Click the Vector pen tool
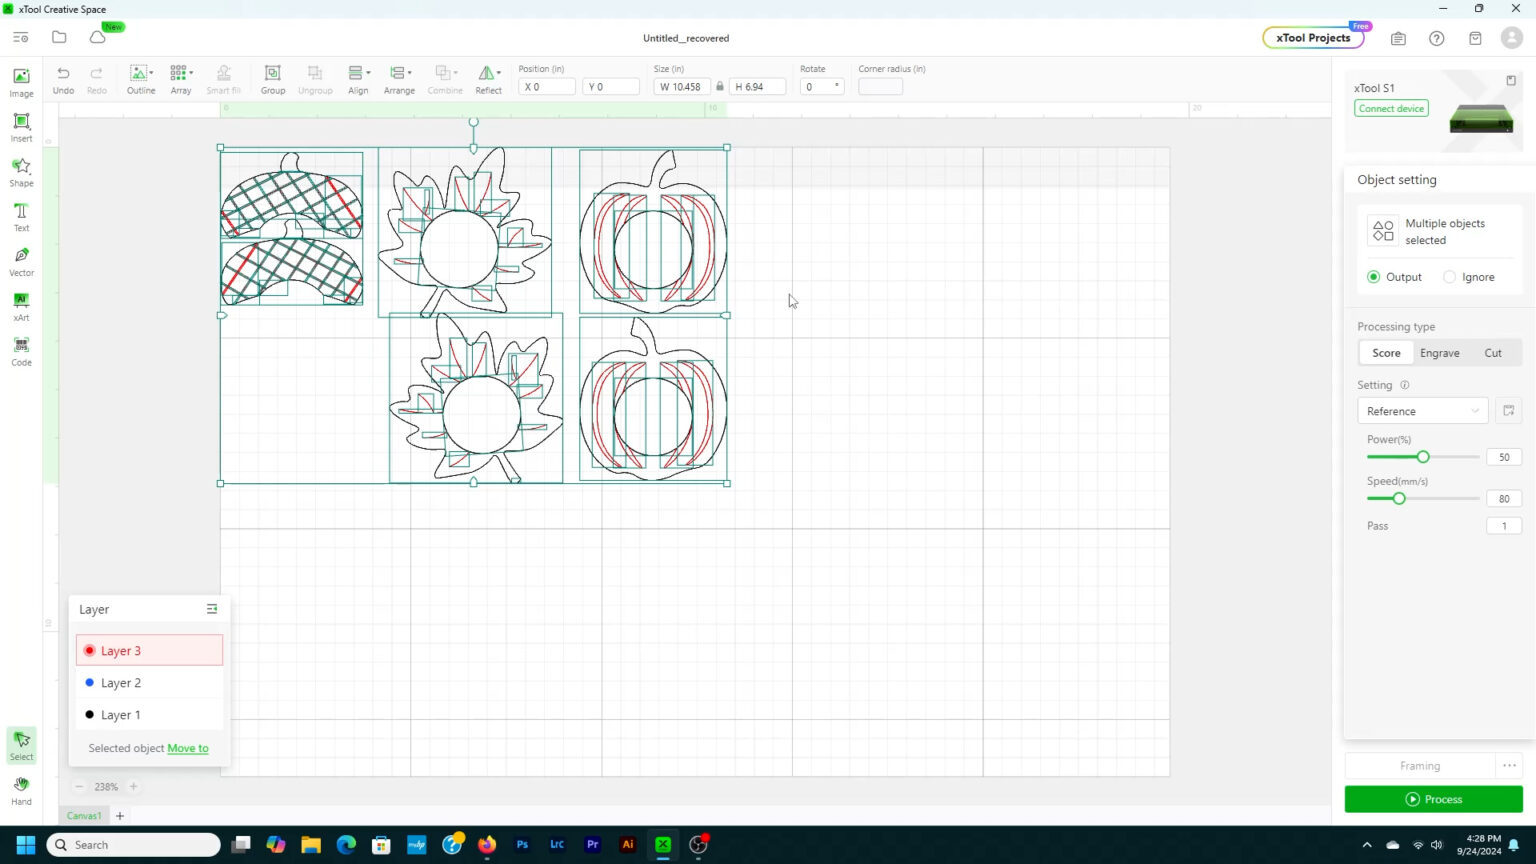 (x=21, y=261)
